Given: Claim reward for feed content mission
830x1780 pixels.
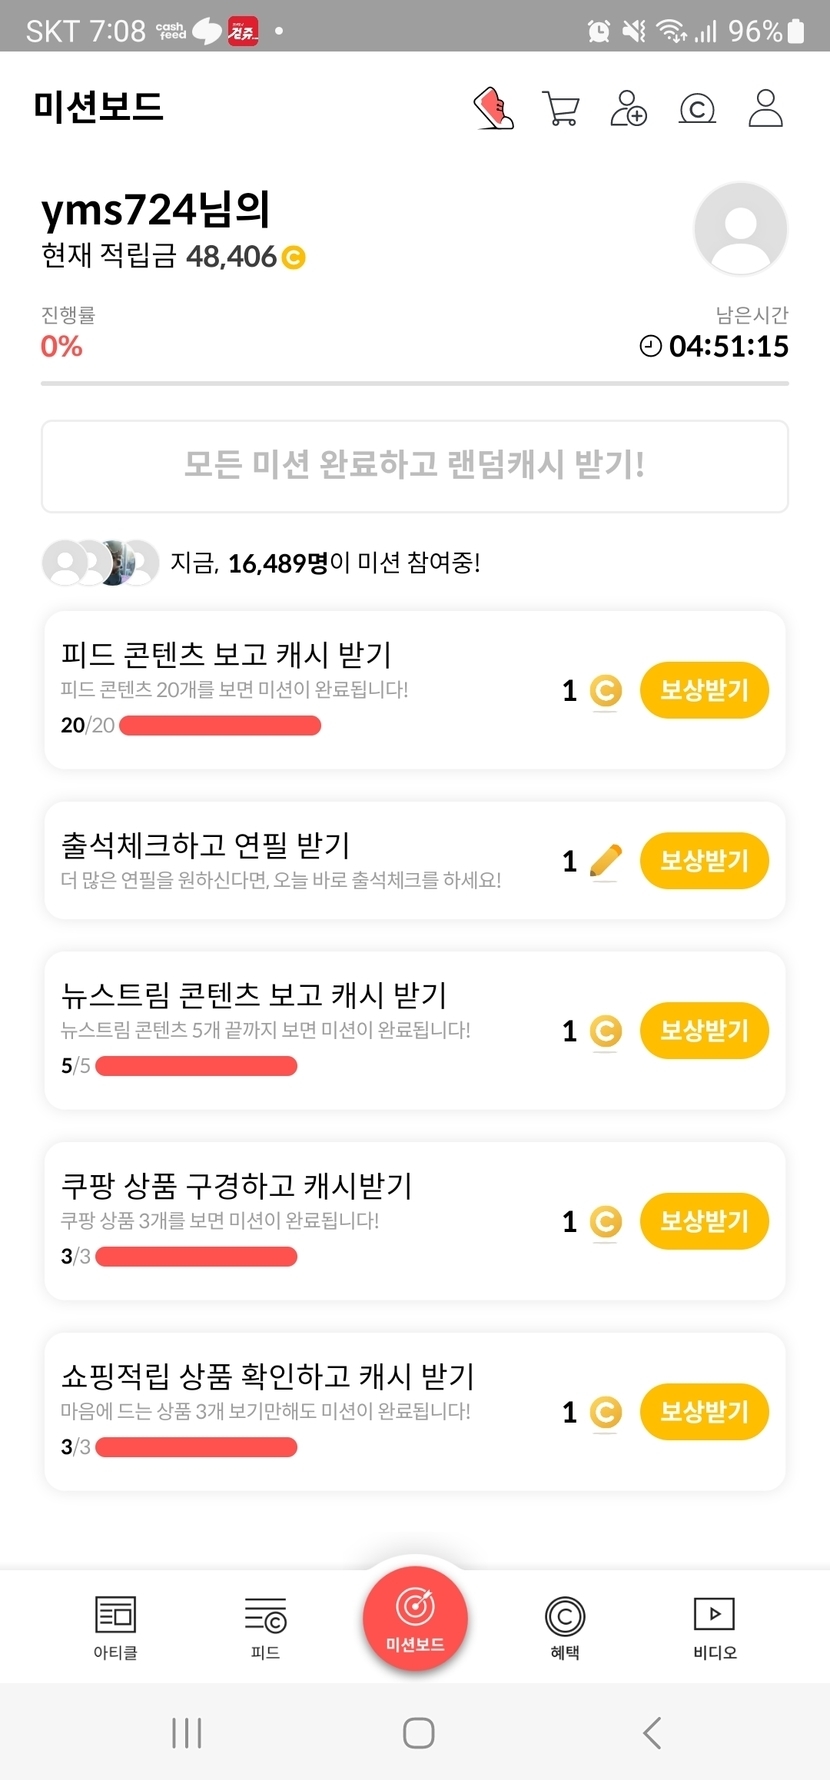Looking at the screenshot, I should click(704, 690).
